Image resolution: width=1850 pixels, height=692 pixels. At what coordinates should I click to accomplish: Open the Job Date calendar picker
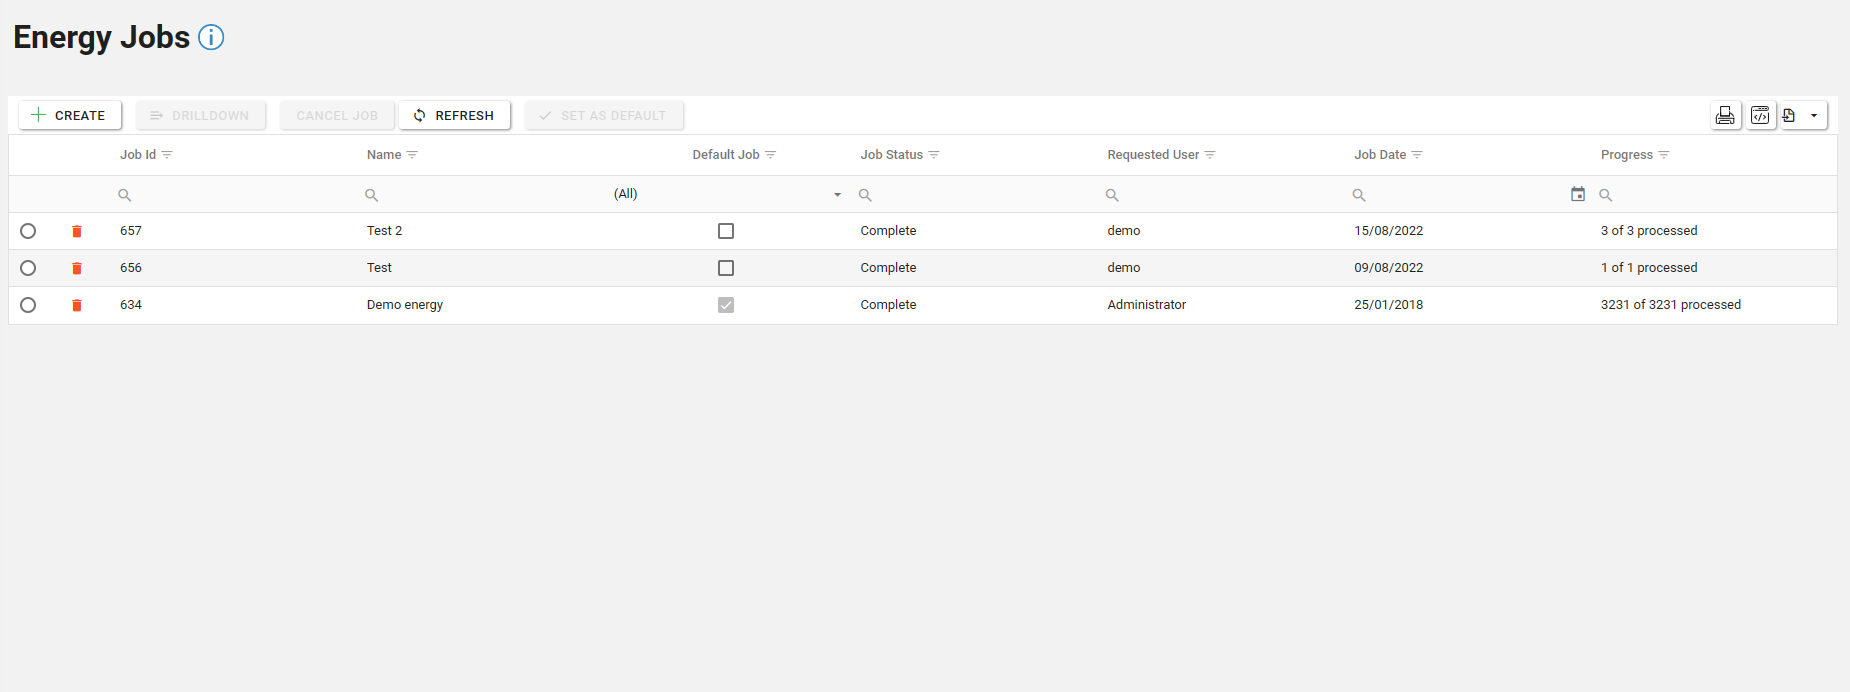point(1578,194)
